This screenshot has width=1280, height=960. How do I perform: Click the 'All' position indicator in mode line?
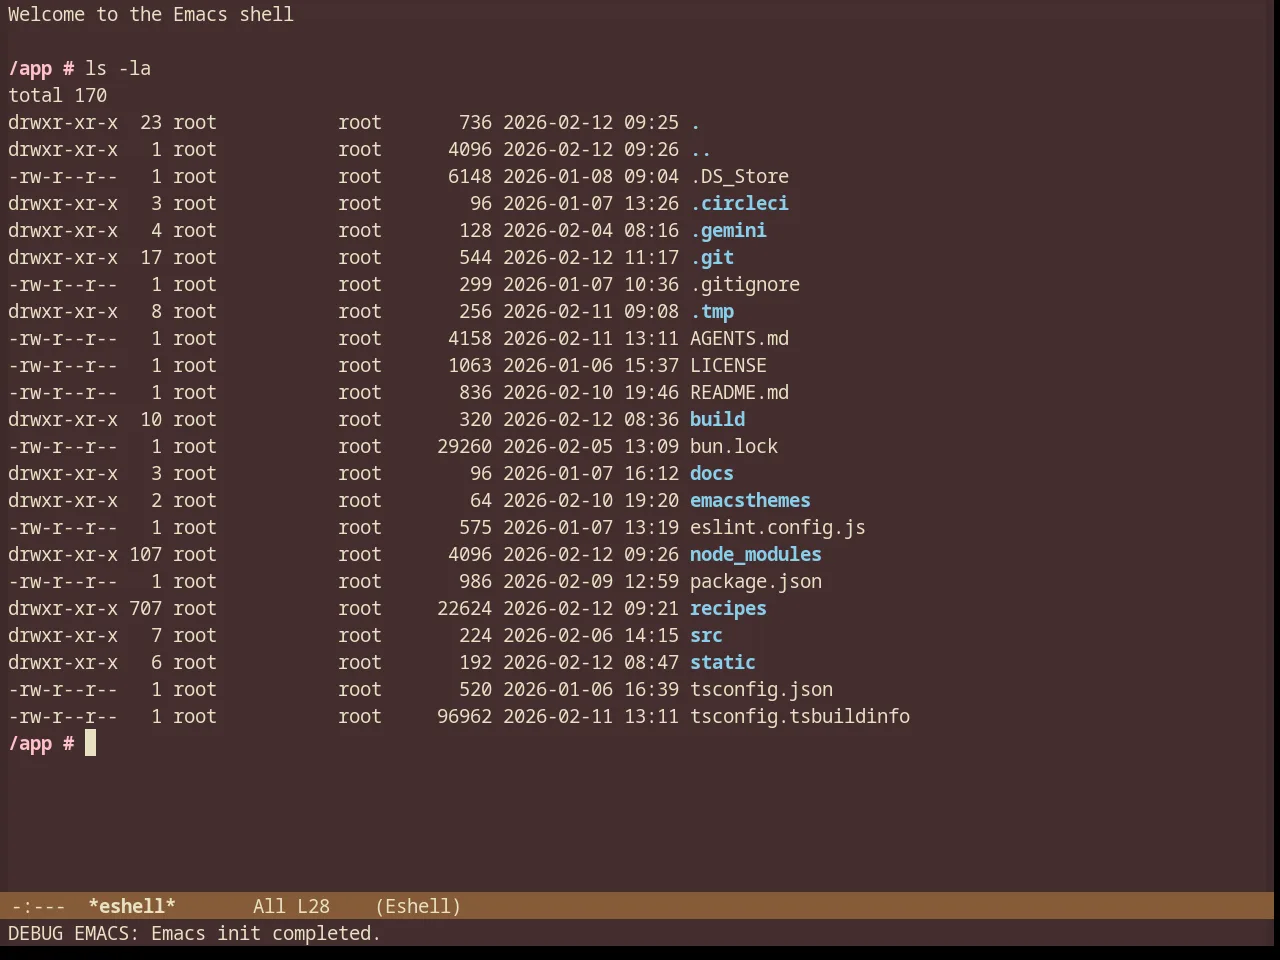tap(269, 906)
